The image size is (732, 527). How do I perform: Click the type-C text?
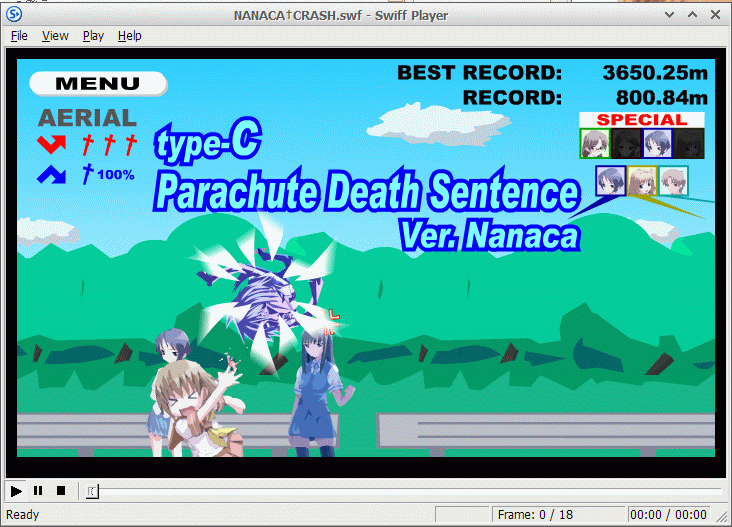[x=208, y=141]
